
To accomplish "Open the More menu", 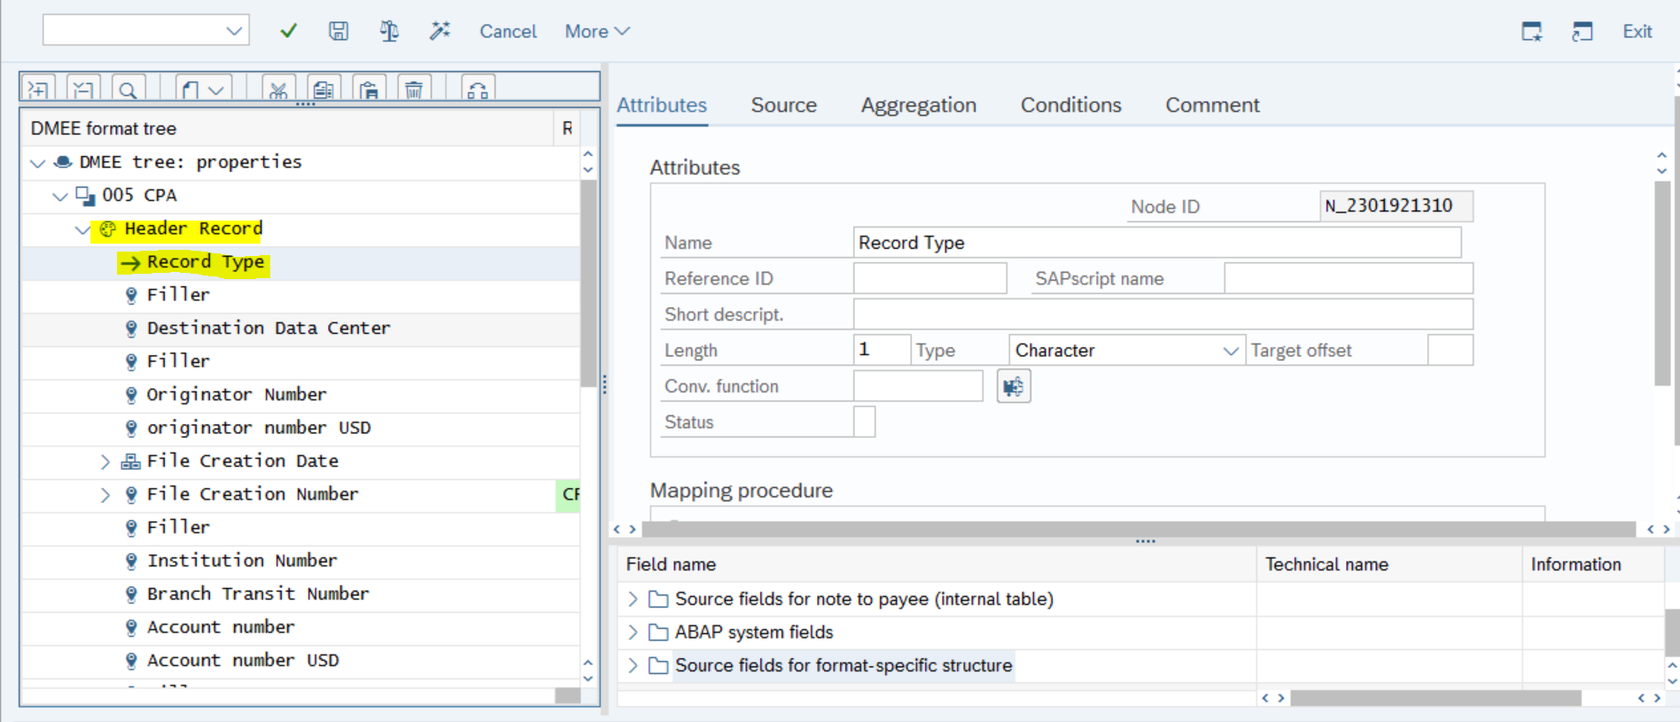I will 597,31.
